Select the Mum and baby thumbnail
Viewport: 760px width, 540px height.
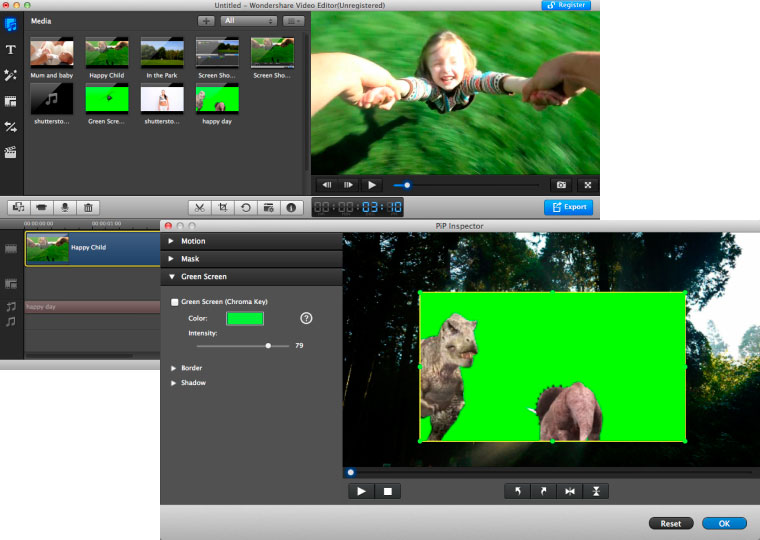[x=51, y=52]
